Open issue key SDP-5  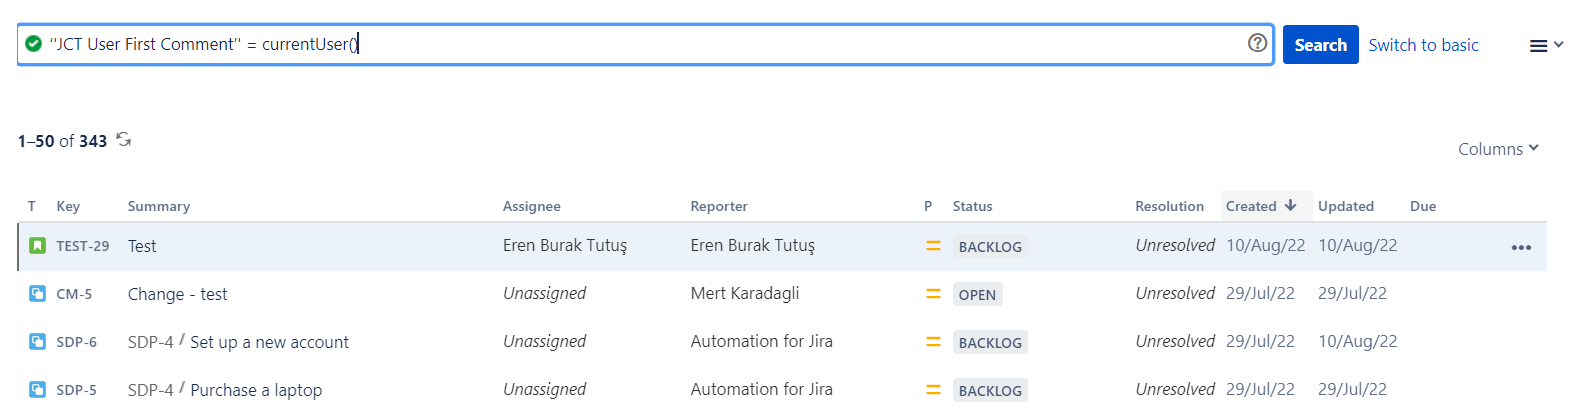(x=76, y=390)
